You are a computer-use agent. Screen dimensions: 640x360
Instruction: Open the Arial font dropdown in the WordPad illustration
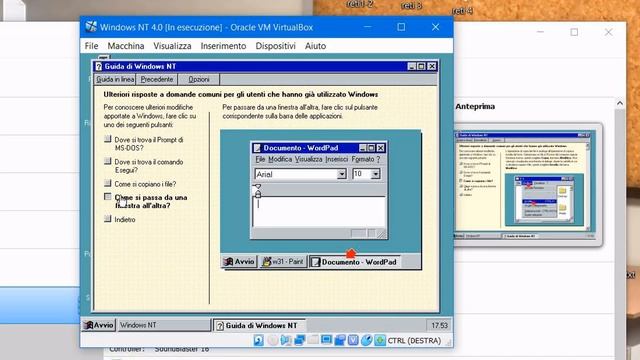coord(342,174)
